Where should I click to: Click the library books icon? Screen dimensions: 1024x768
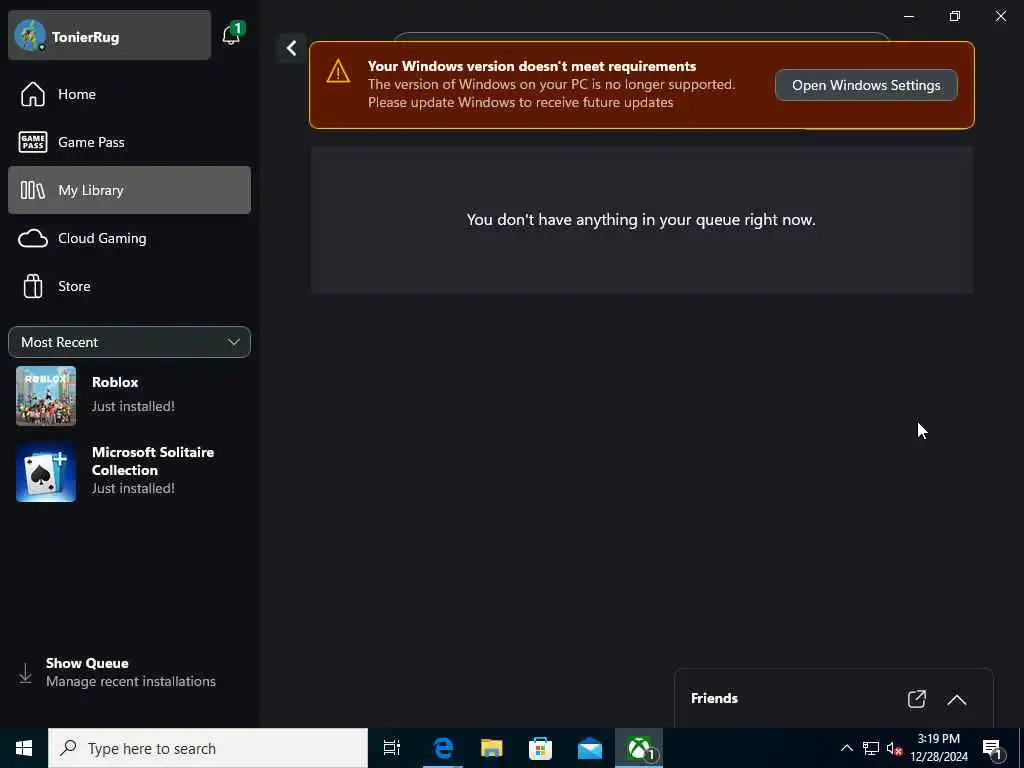click(x=33, y=190)
